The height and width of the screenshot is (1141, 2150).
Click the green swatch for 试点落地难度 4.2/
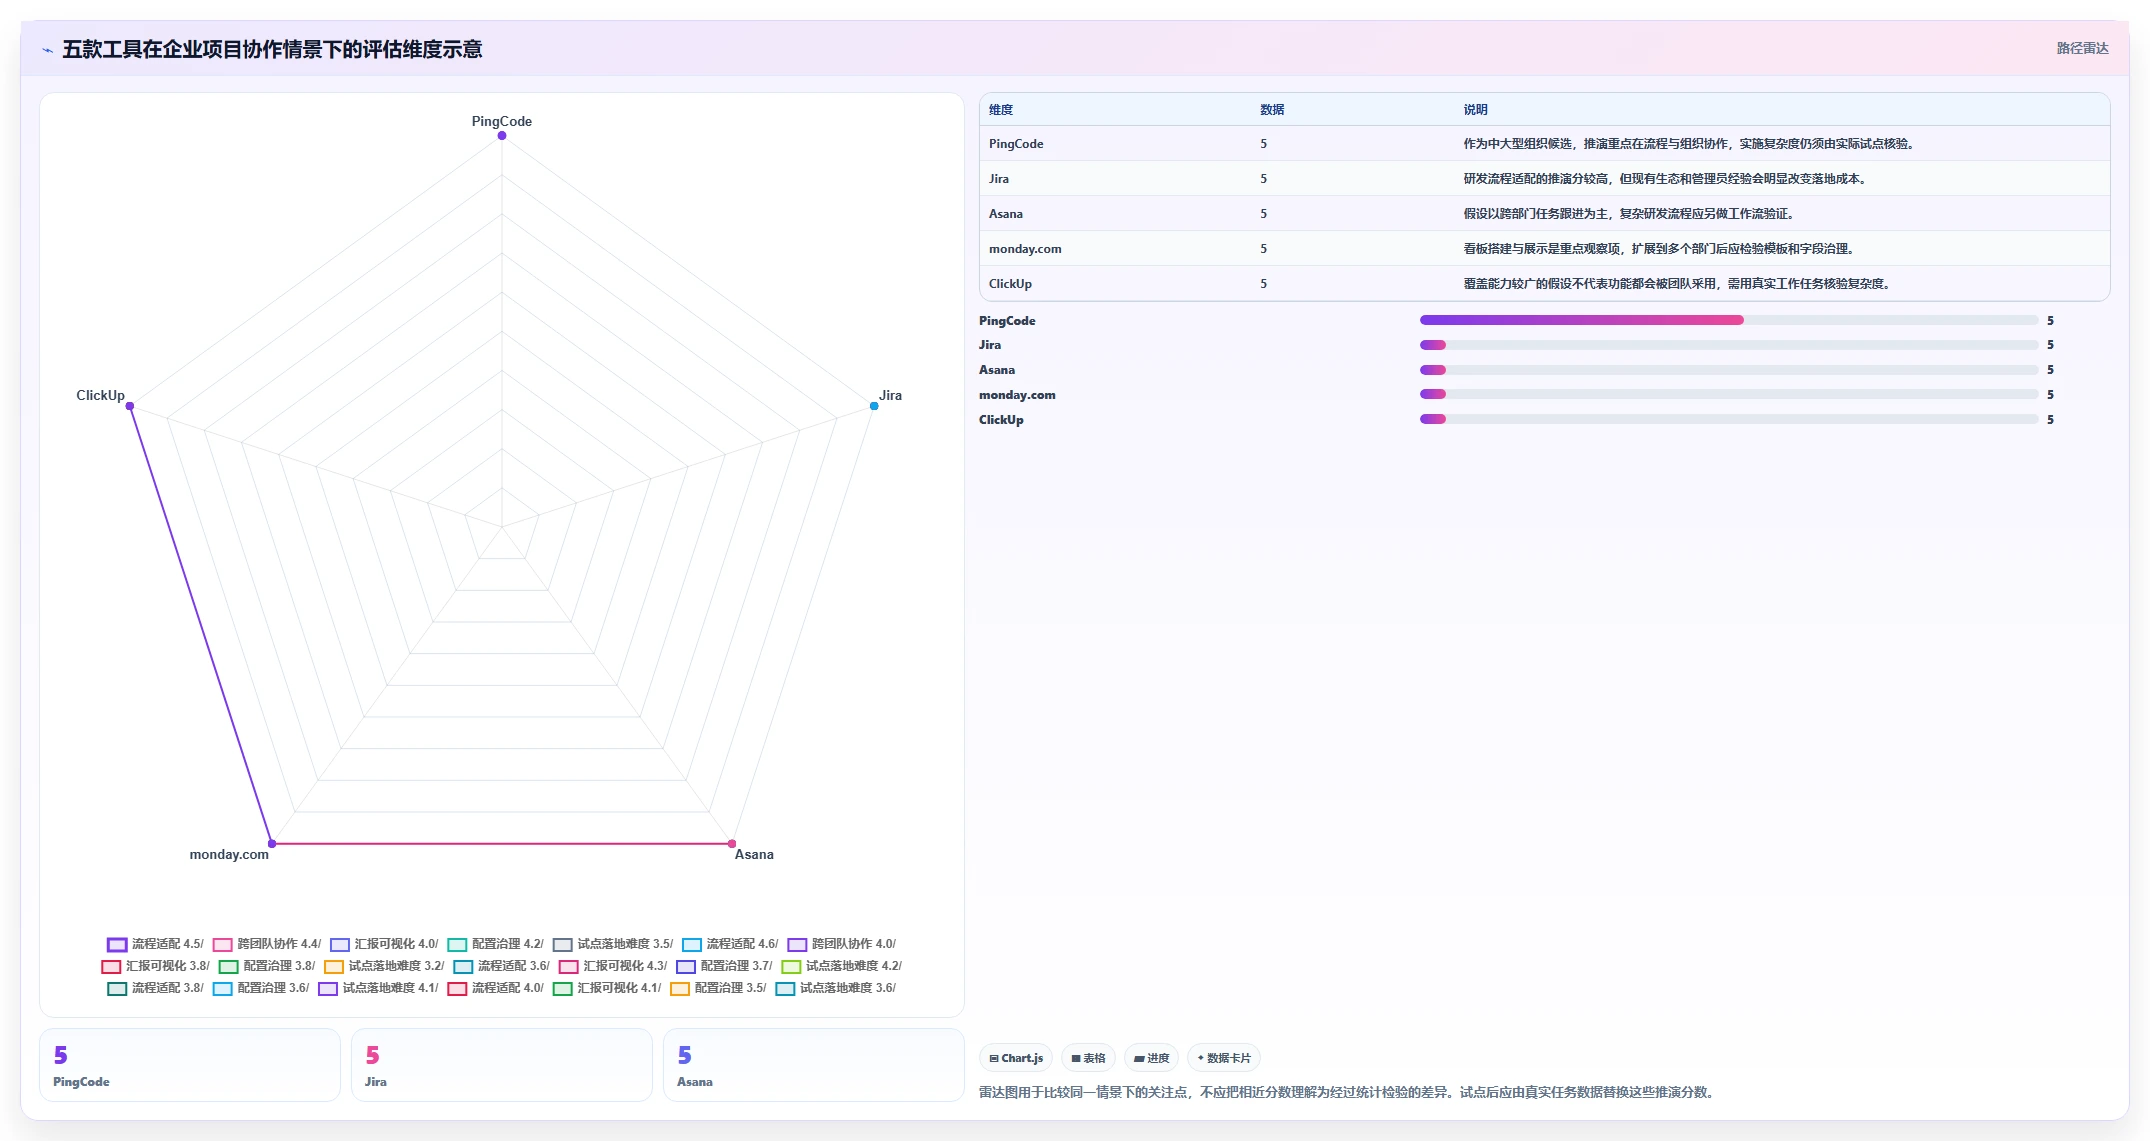791,967
